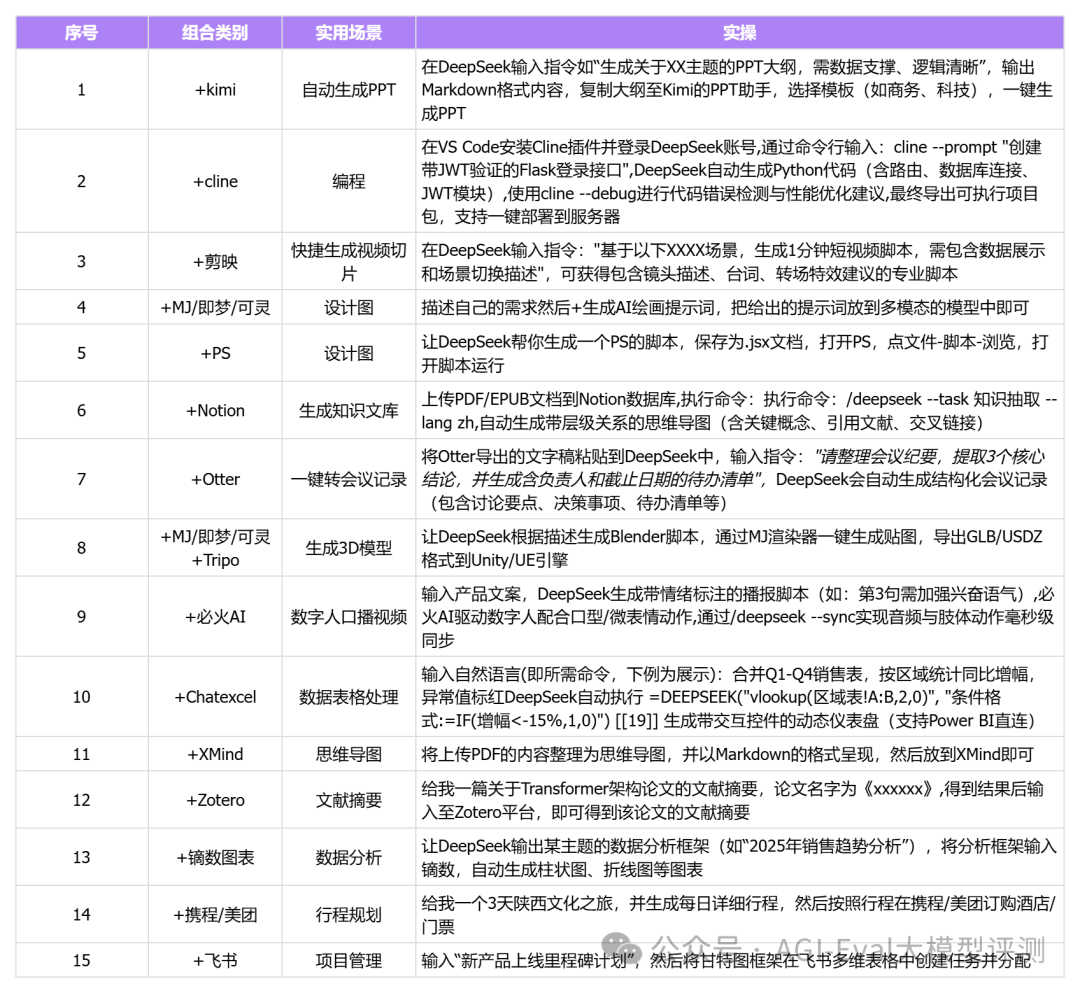Select the +cline cell

point(215,181)
